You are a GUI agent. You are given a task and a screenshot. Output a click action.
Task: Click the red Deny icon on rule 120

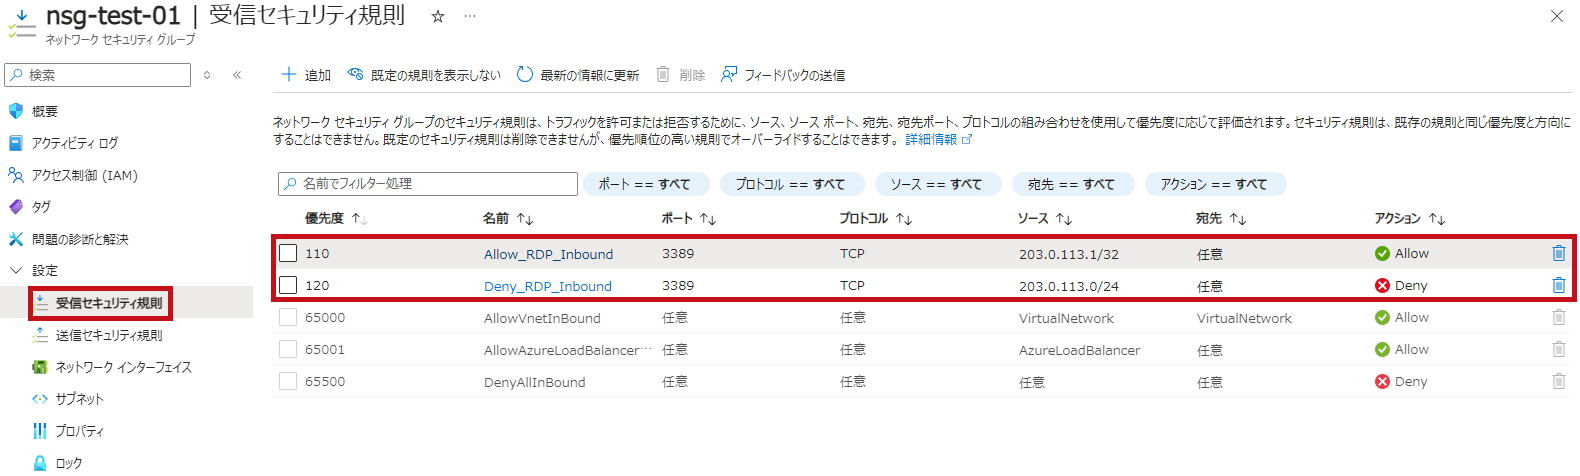point(1382,286)
